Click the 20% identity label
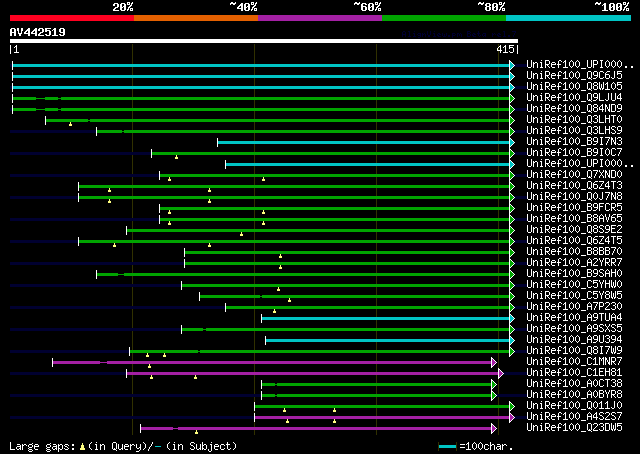Screen dimensions: 640x454 coord(123,7)
